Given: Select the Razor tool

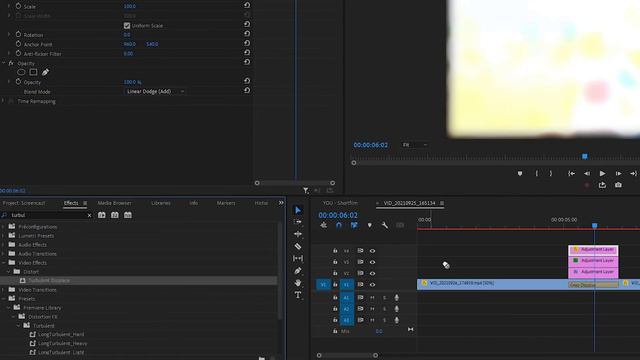Looking at the screenshot, I should point(298,246).
